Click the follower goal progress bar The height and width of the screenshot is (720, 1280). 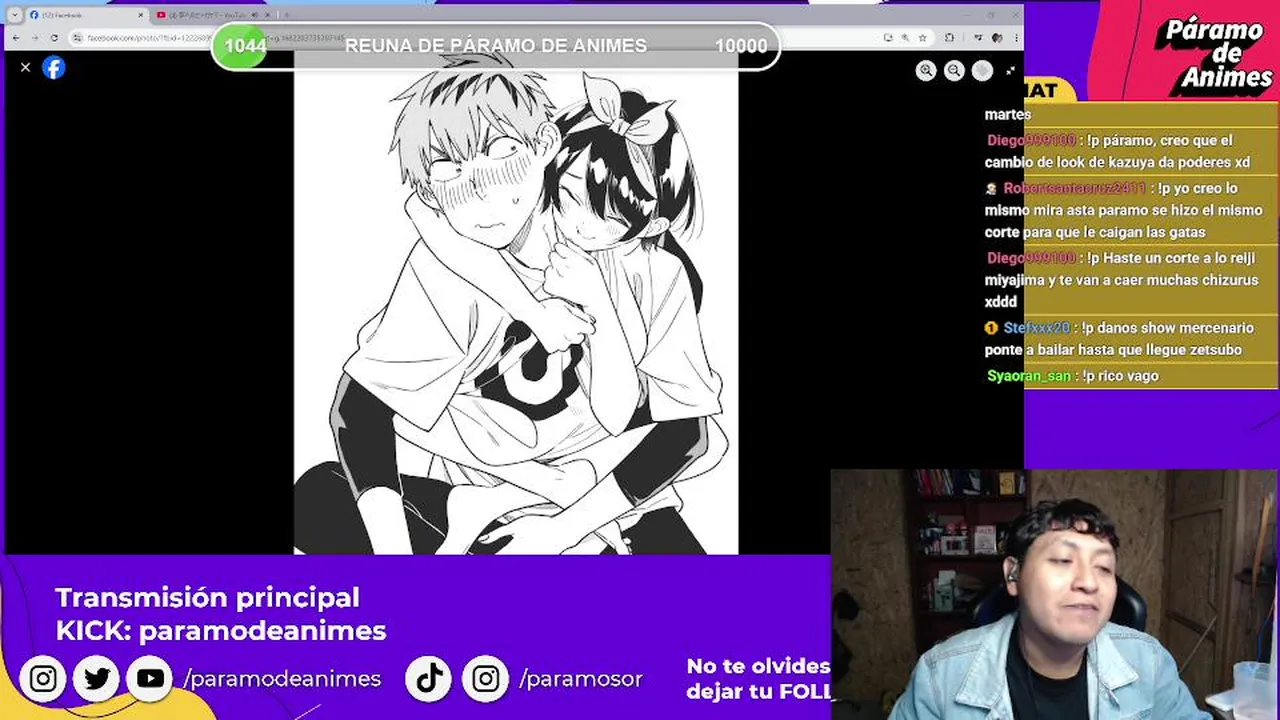[496, 46]
